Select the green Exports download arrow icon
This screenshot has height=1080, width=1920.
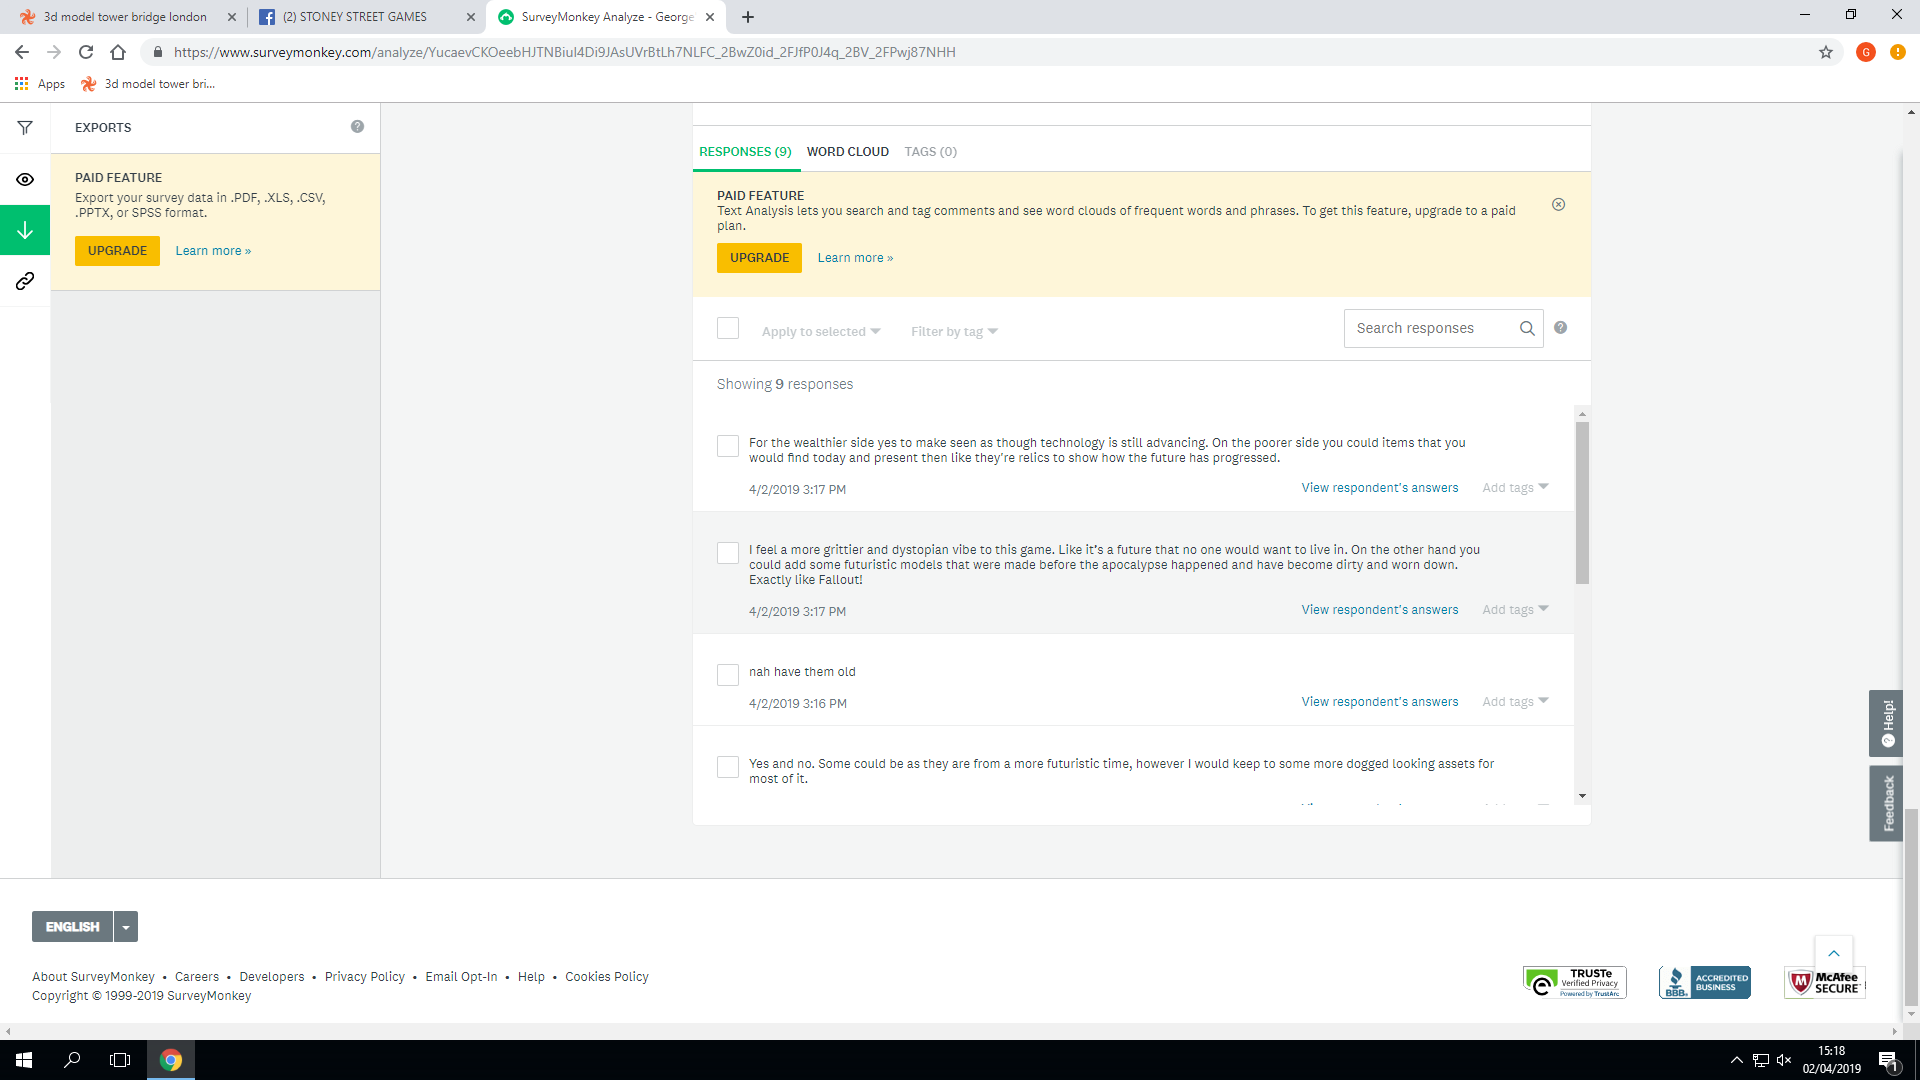click(25, 231)
